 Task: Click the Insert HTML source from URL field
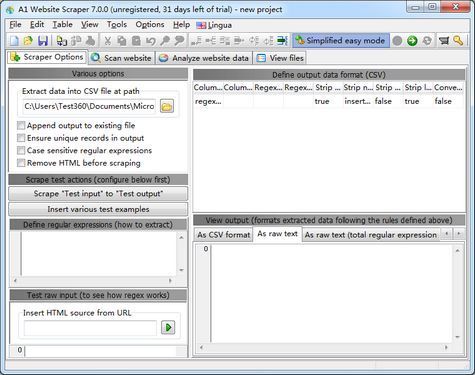(90, 328)
